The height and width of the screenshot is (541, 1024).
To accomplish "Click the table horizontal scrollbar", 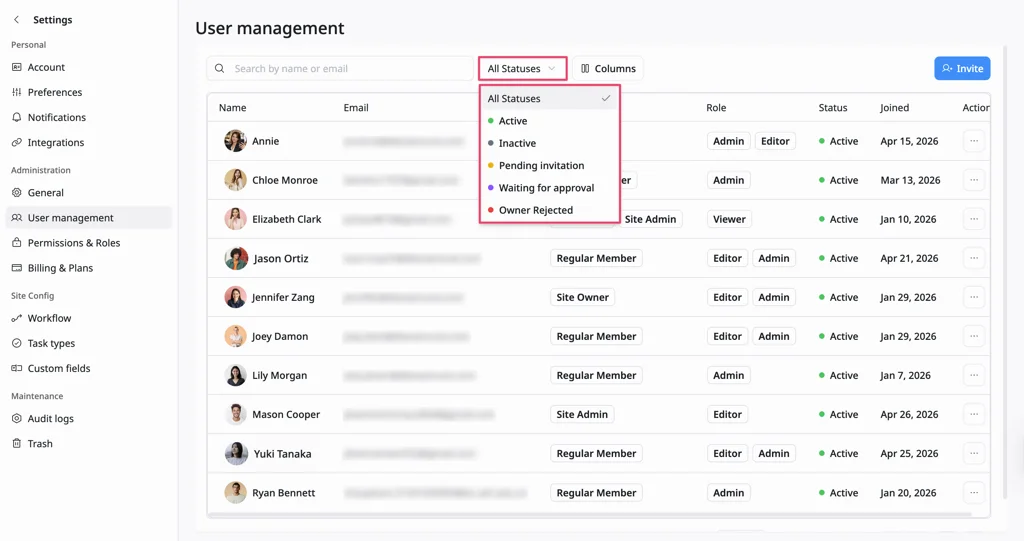I will 590,515.
